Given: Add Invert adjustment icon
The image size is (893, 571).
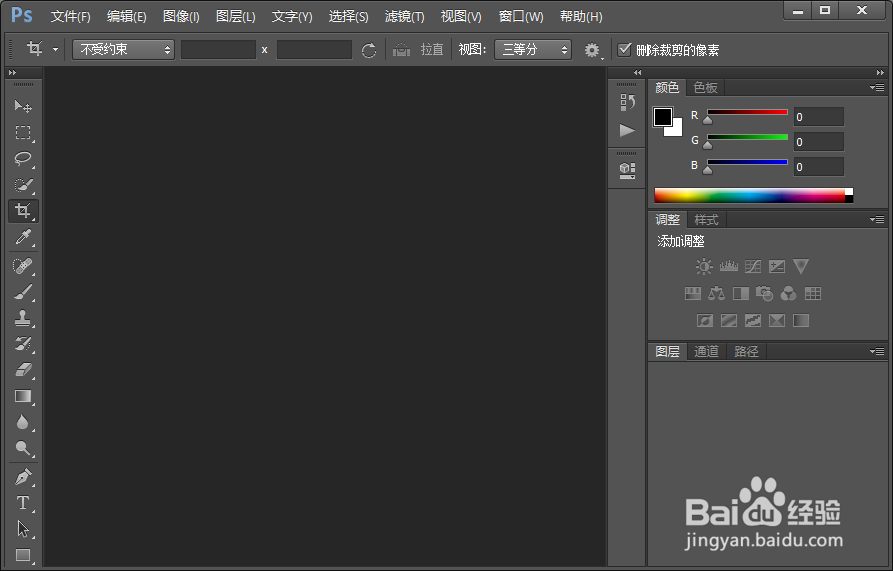Looking at the screenshot, I should click(x=704, y=321).
